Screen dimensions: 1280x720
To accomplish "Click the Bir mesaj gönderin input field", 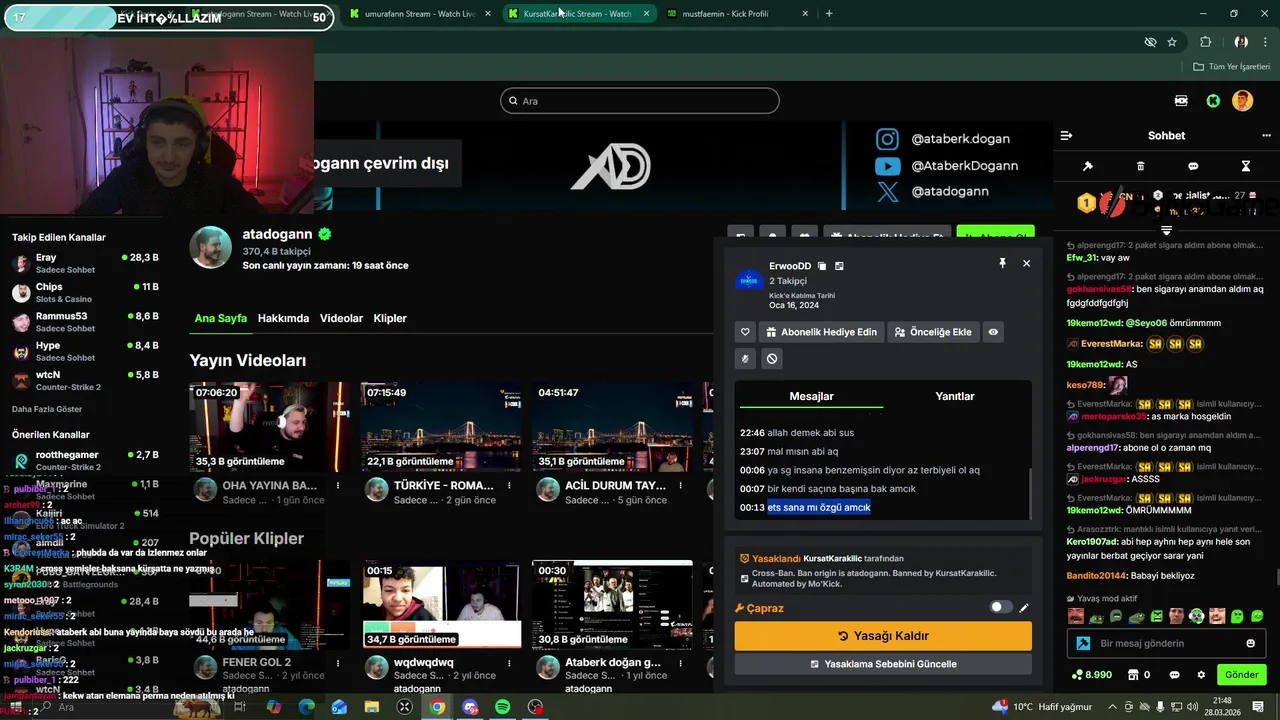I will click(1166, 643).
